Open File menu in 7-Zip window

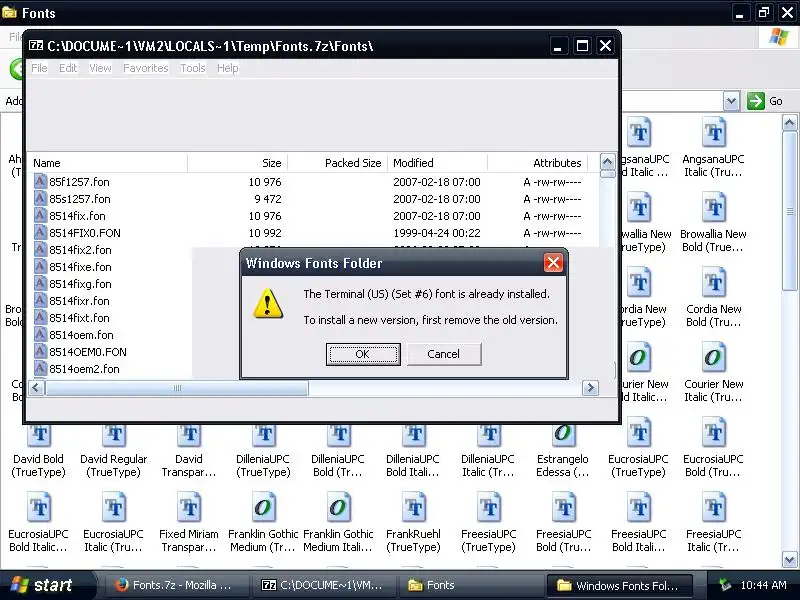click(x=39, y=68)
